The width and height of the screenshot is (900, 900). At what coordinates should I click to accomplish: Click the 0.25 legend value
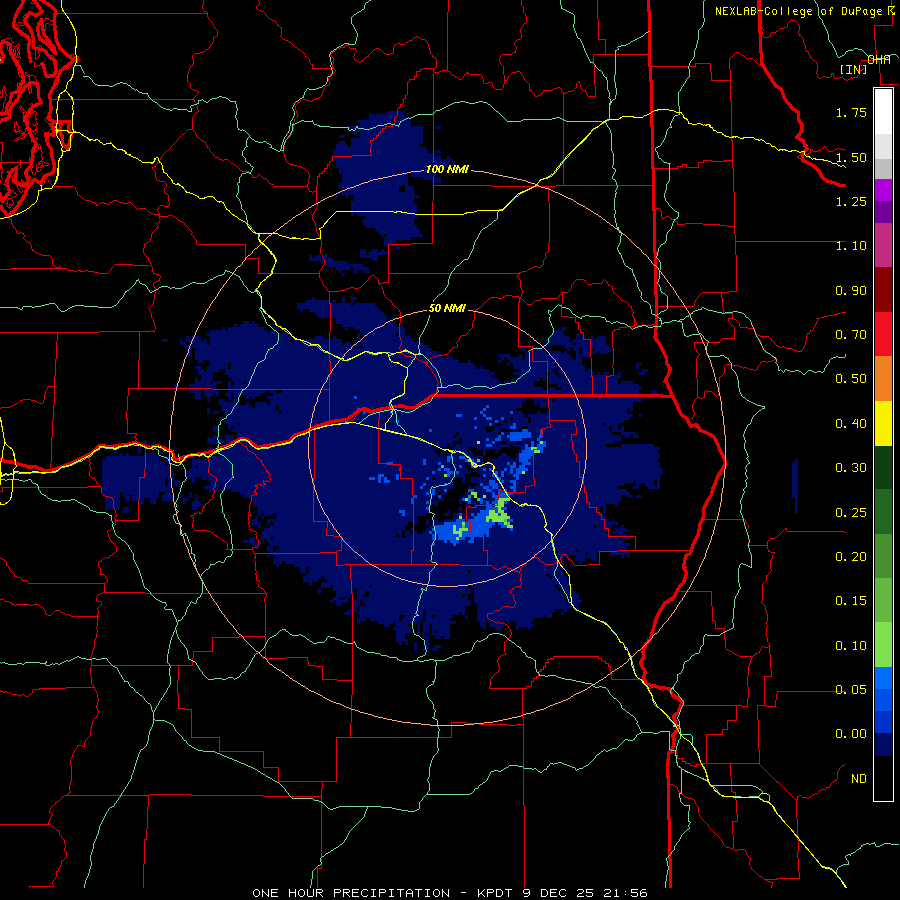851,513
